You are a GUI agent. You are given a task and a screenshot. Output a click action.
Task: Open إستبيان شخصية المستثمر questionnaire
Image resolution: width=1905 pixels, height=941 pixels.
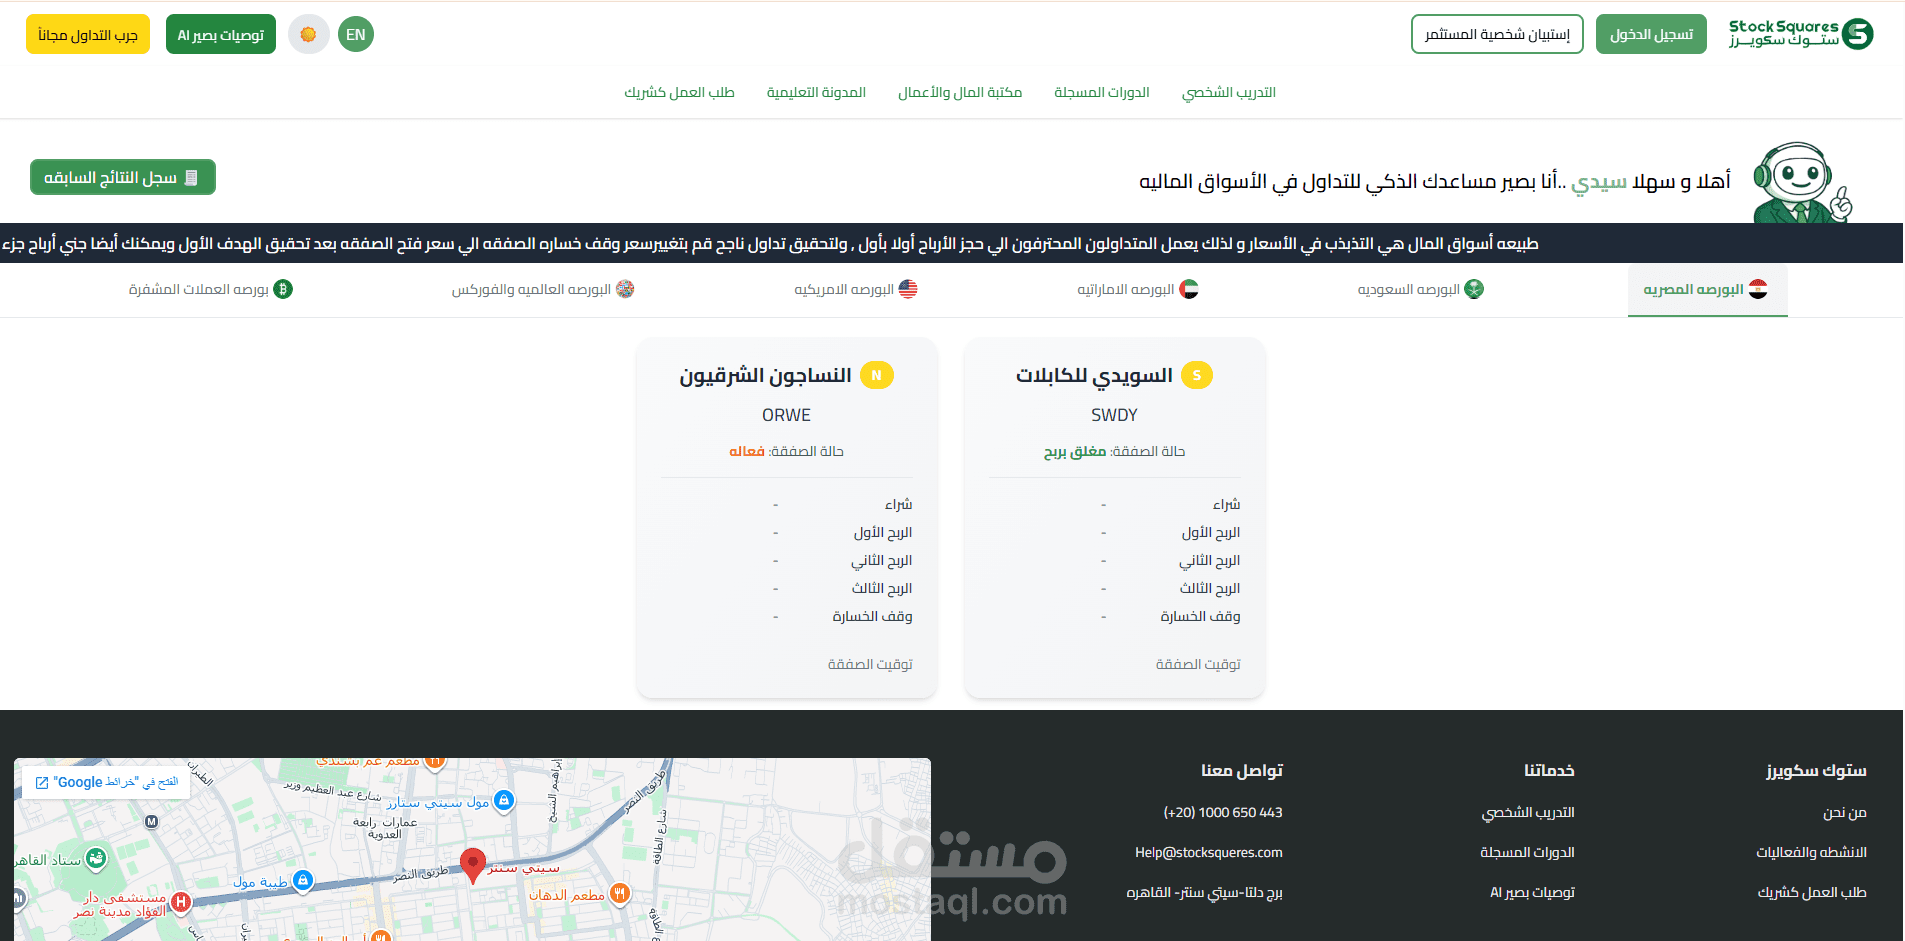[1497, 34]
